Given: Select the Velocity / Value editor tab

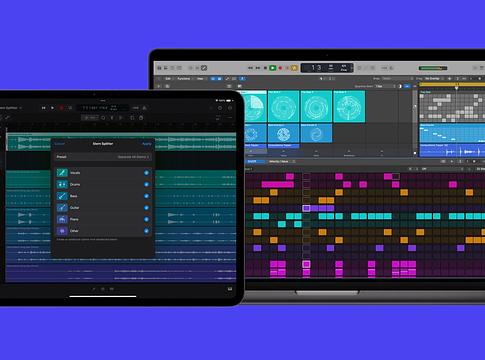Looking at the screenshot, I should [x=279, y=161].
